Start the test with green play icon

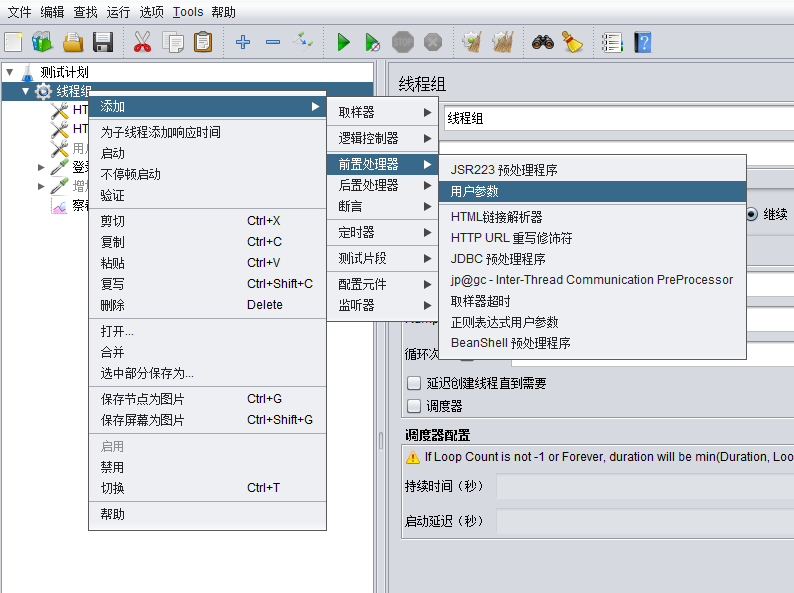(343, 42)
